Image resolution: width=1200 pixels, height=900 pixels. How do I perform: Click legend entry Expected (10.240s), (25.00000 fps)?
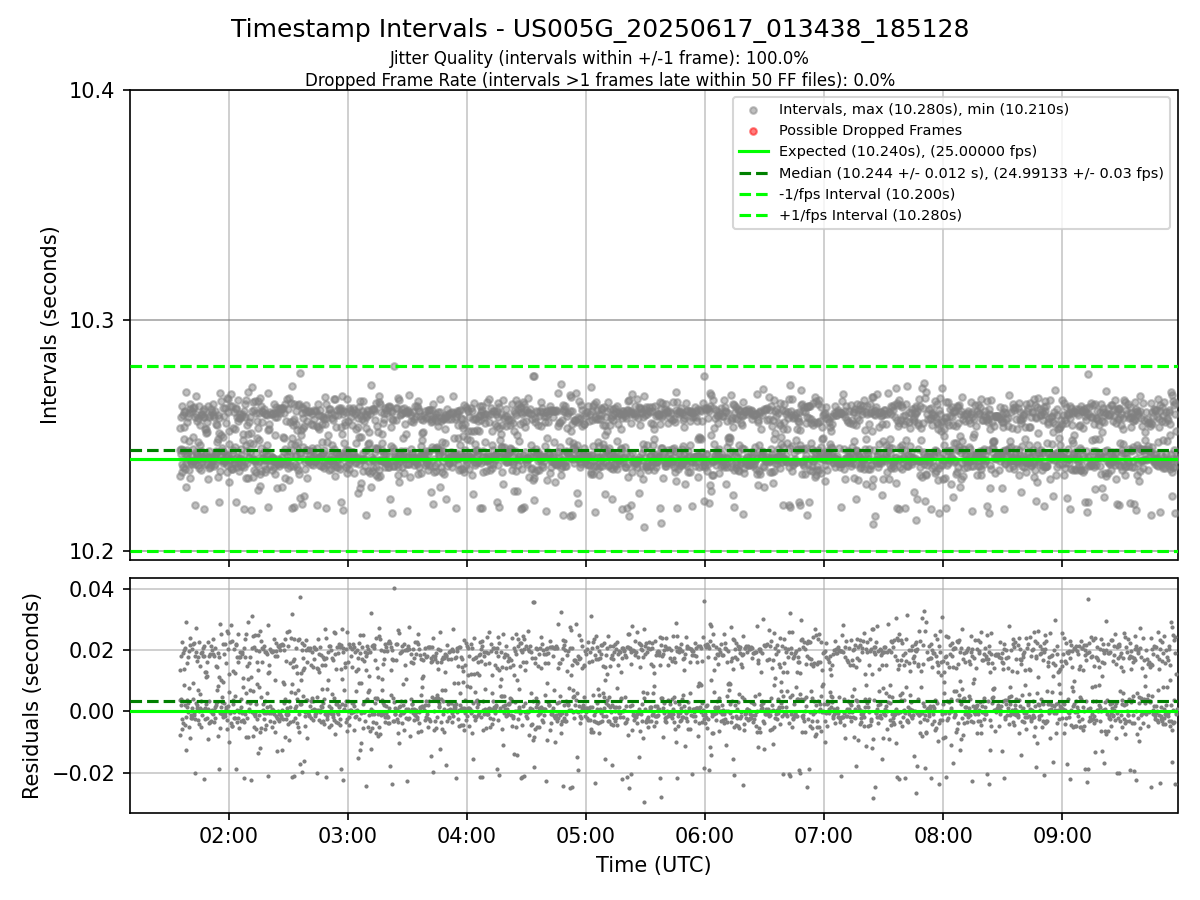tap(908, 151)
